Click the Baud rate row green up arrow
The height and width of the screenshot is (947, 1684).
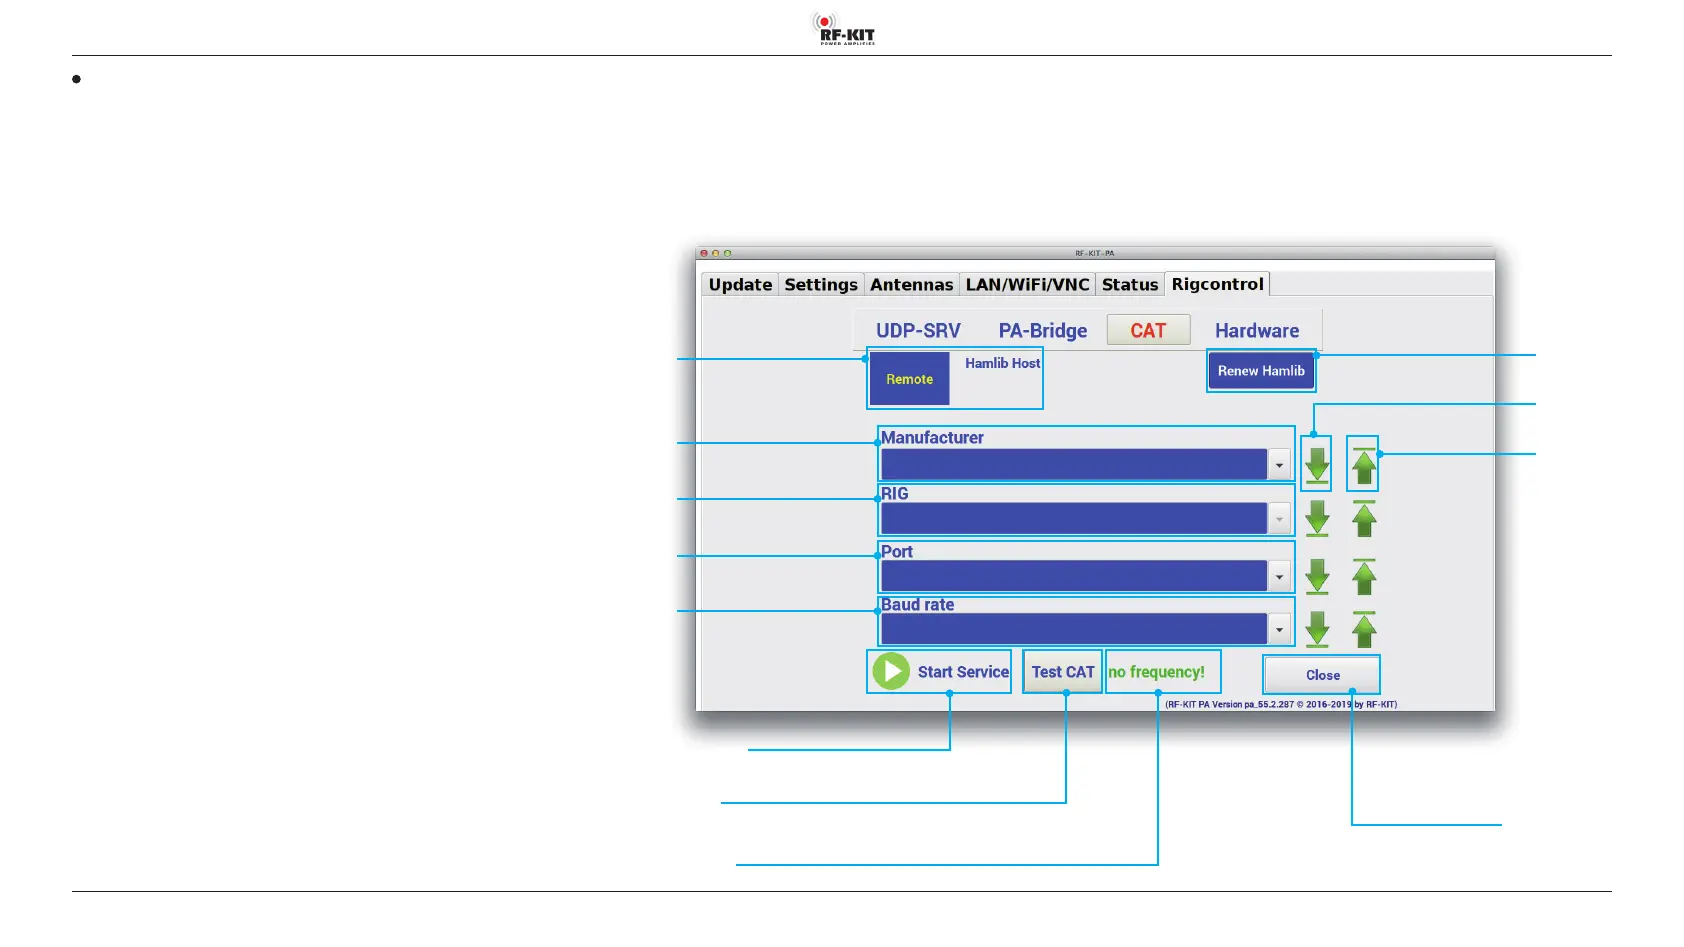(x=1364, y=629)
